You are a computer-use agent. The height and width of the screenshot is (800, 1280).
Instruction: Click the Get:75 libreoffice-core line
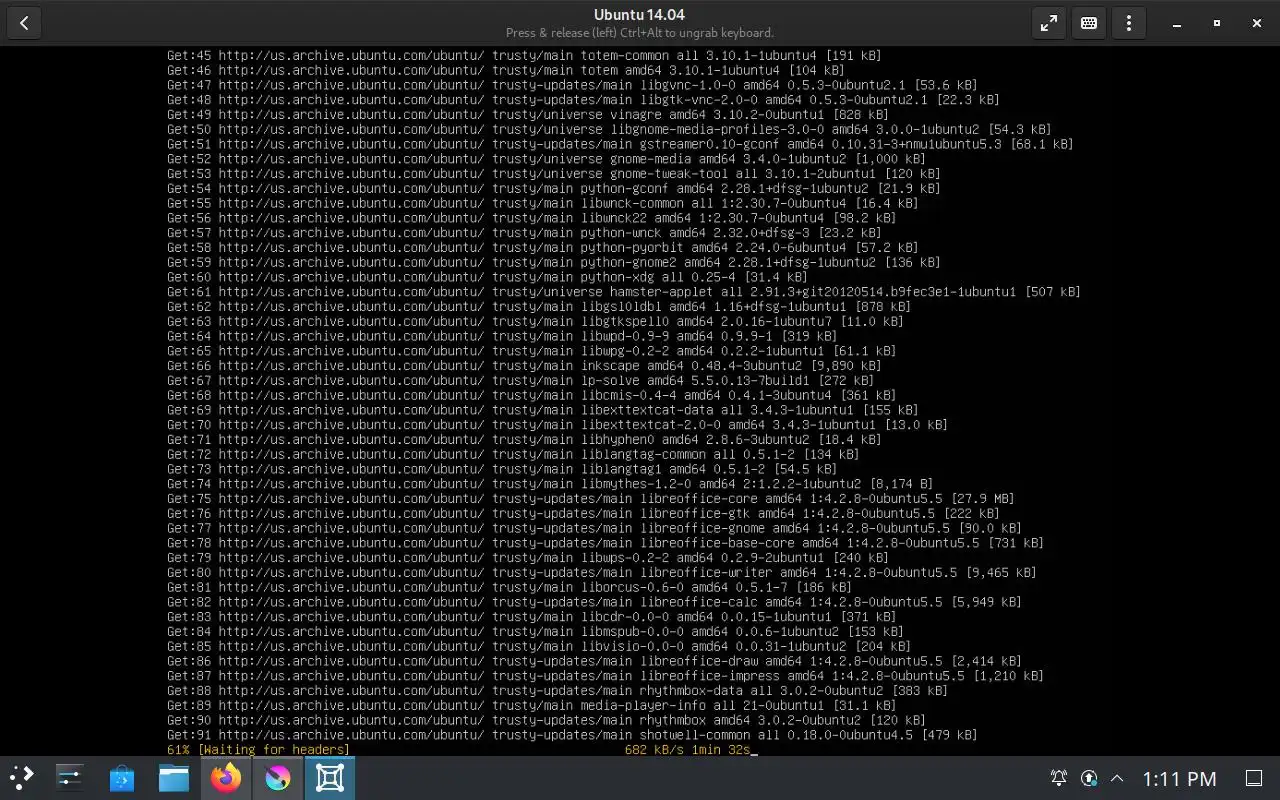click(x=591, y=499)
